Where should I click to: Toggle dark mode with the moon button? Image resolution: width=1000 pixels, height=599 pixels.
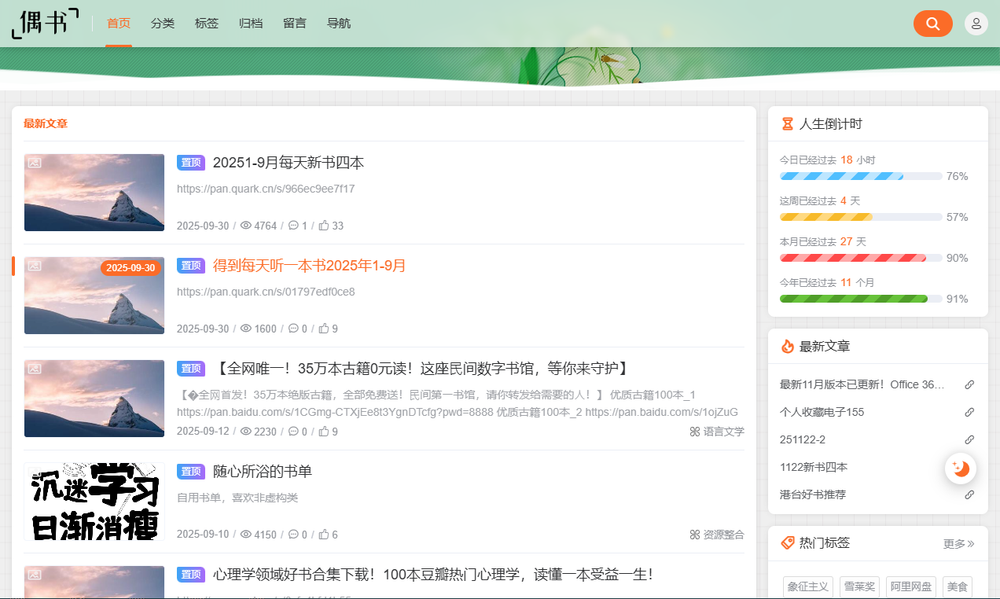point(960,467)
